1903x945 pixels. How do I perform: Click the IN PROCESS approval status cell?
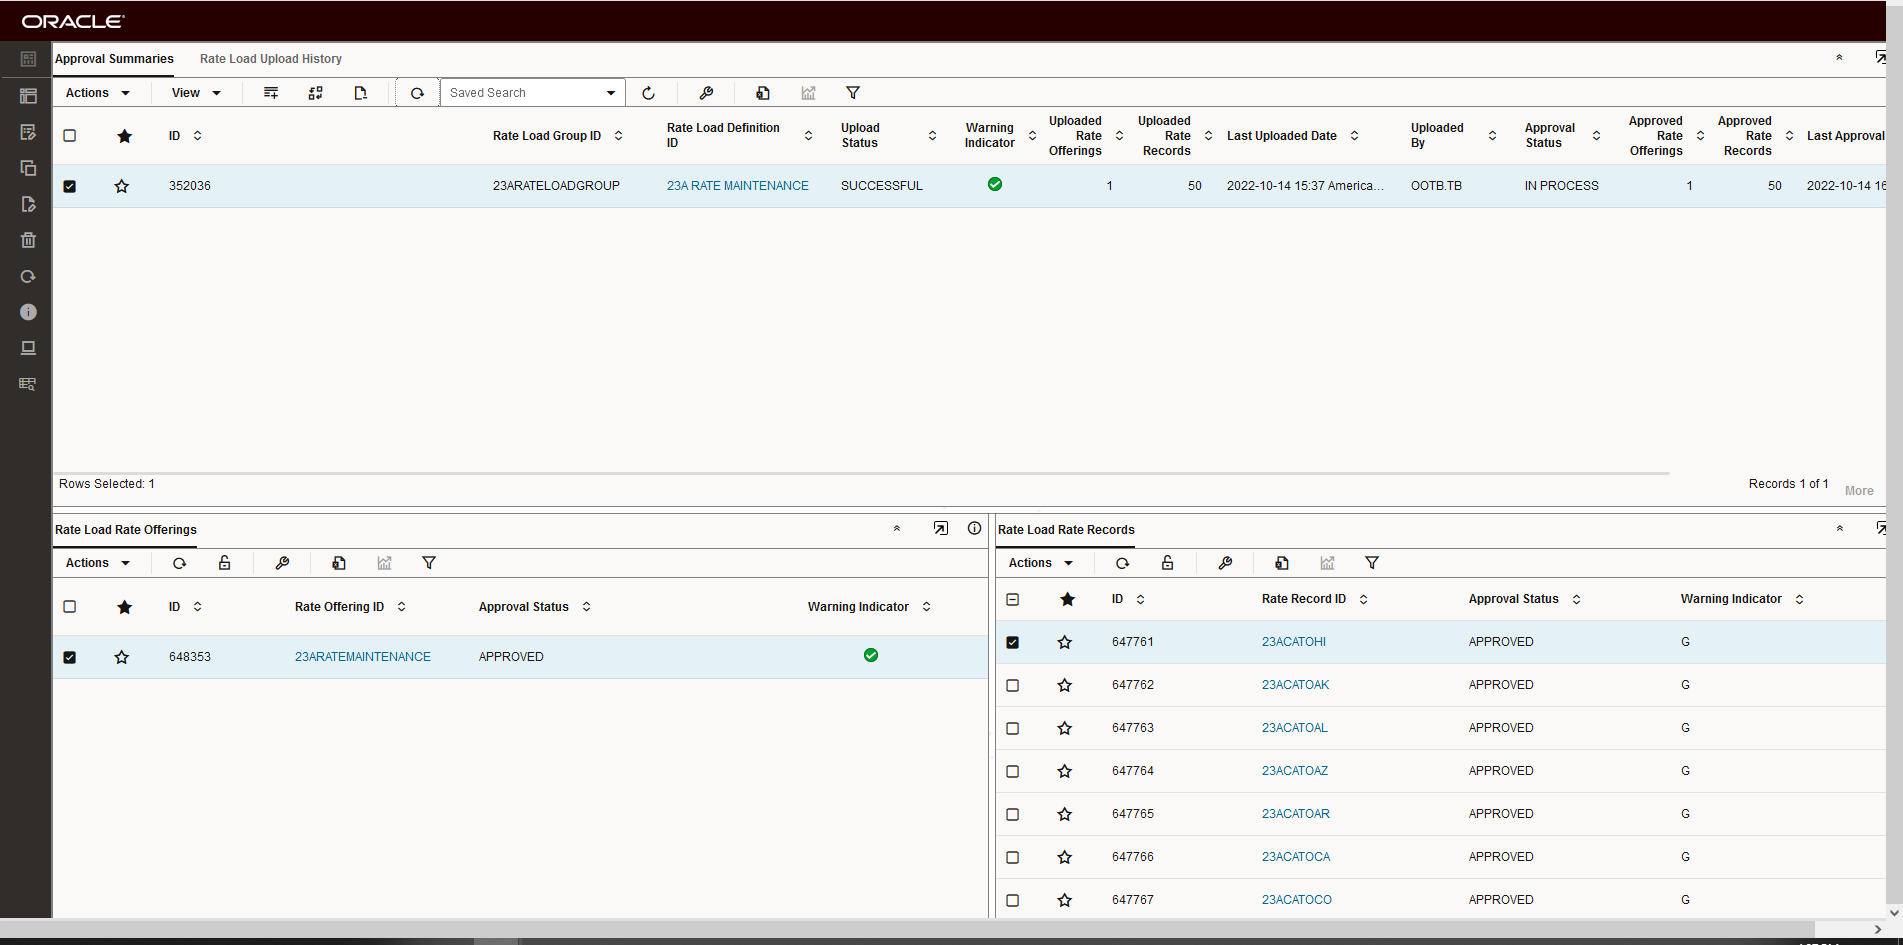point(1562,186)
